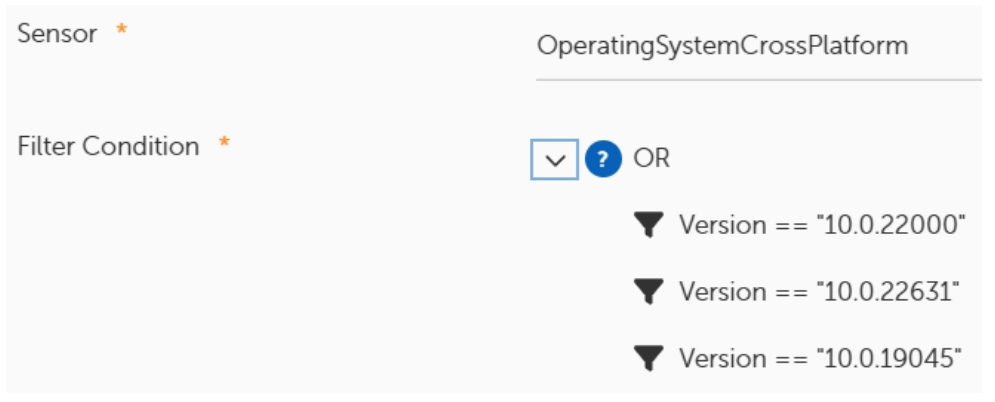Viewport: 995px width, 402px height.
Task: Click the "10.0.22631" version value
Action: (888, 291)
